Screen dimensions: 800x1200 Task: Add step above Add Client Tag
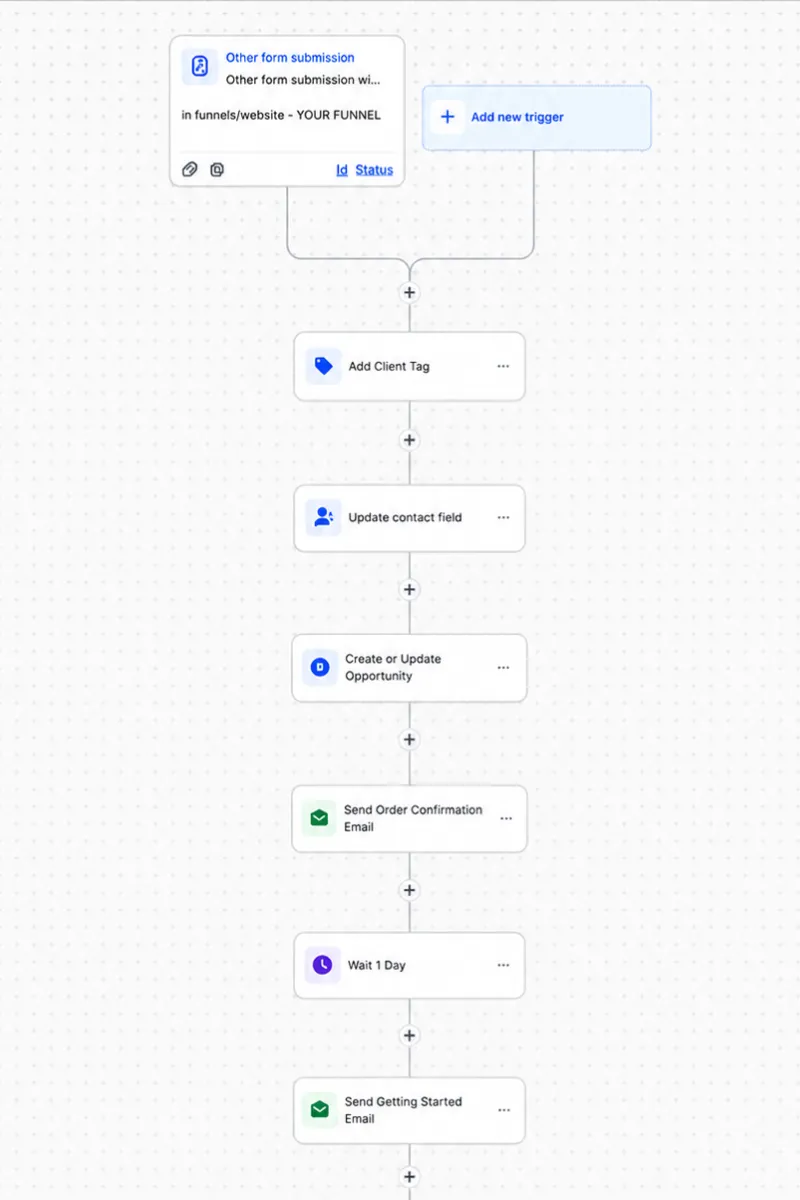[x=409, y=292]
